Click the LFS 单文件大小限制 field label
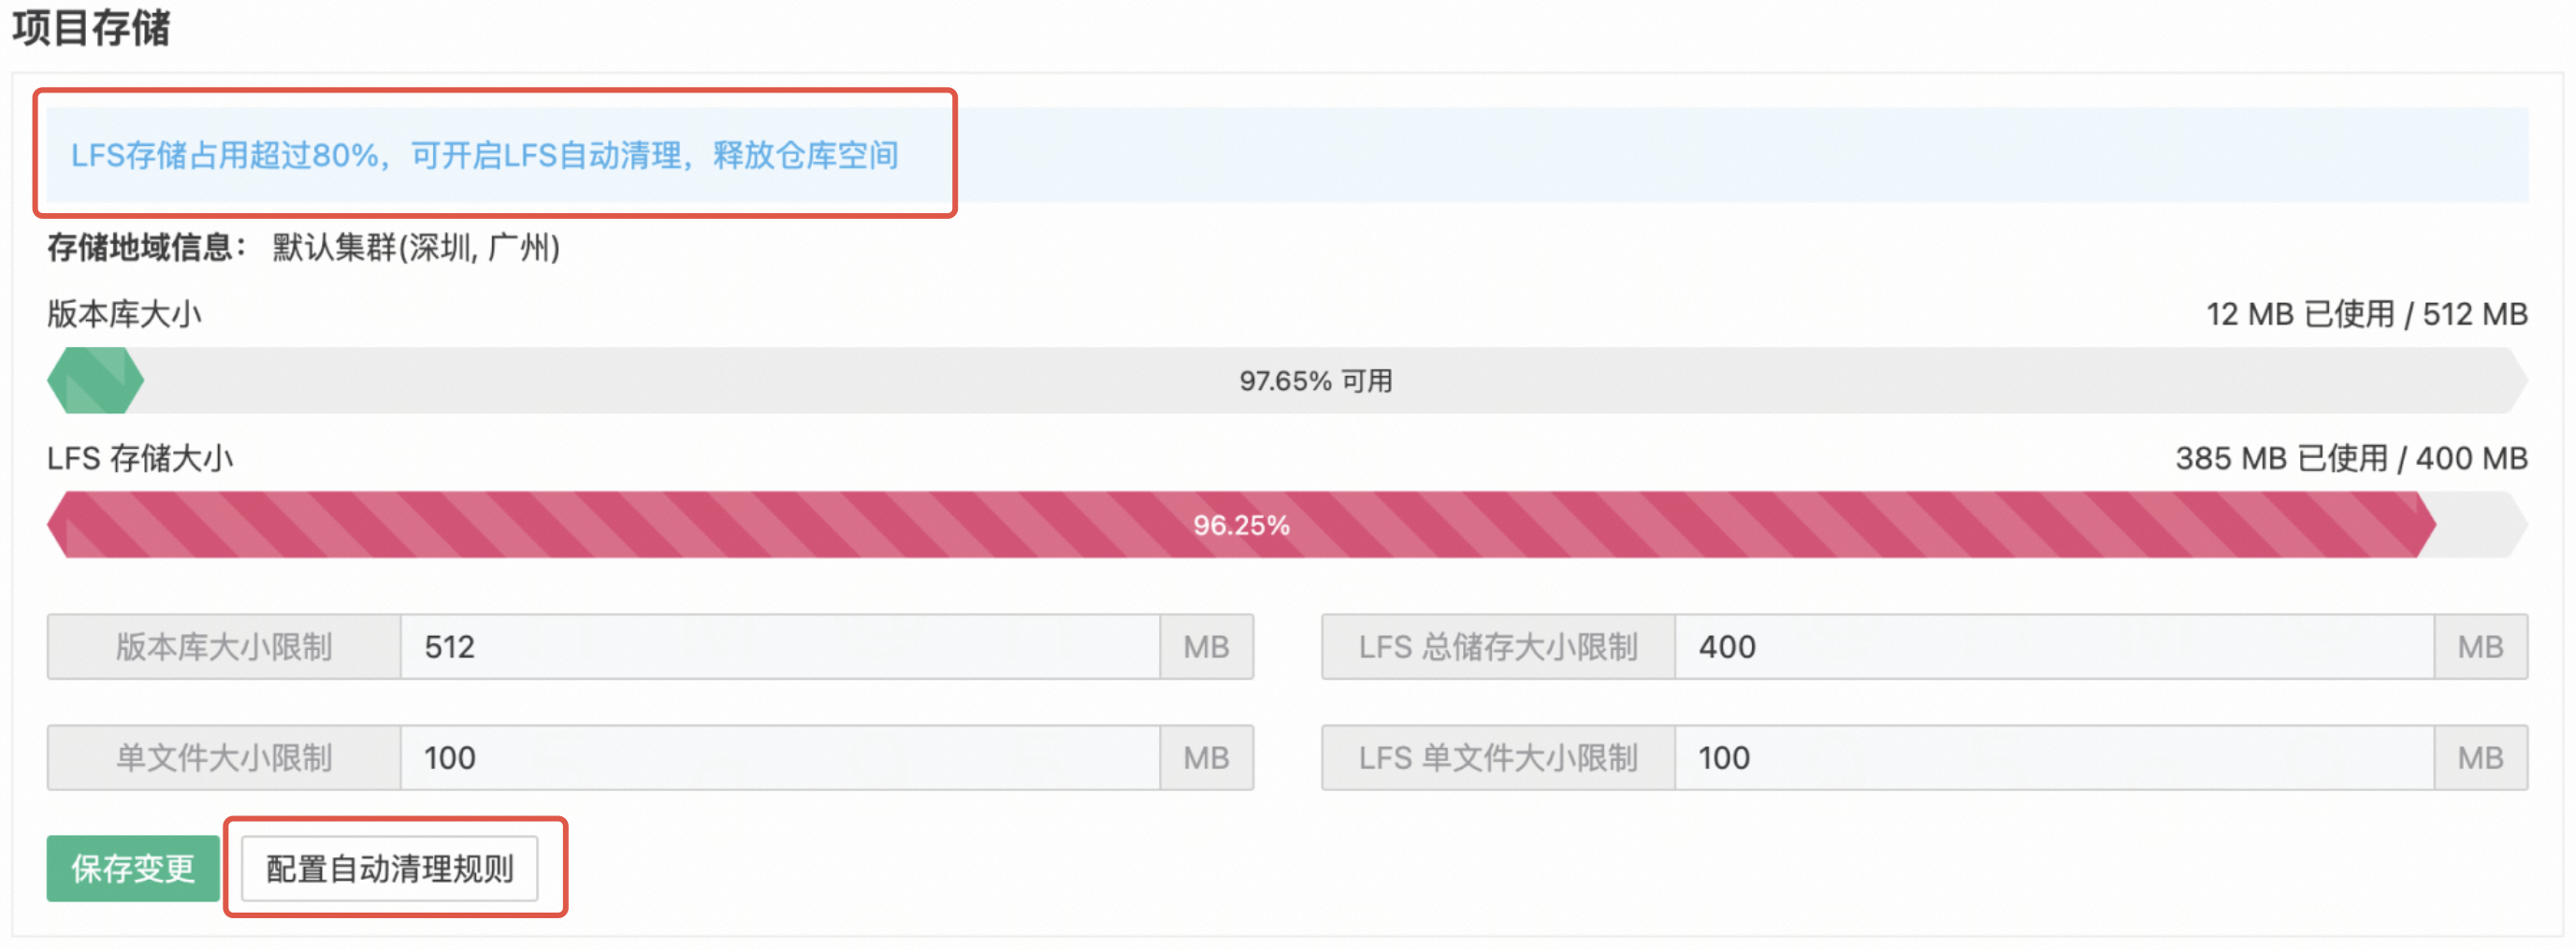This screenshot has height=950, width=2576. (x=1497, y=758)
